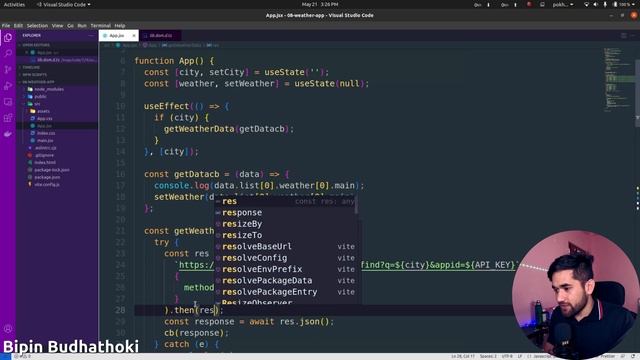The width and height of the screenshot is (640, 360).
Task: Select the 'resolvePackageData' autocomplete suggestion
Action: [x=285, y=281]
